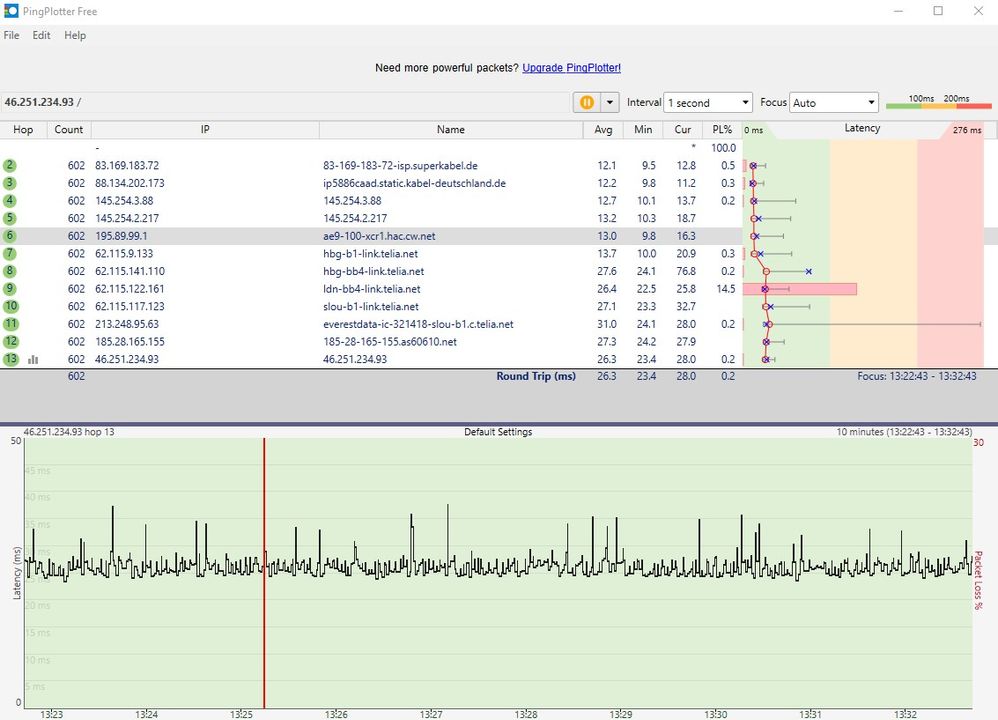Image resolution: width=998 pixels, height=720 pixels.
Task: Pause the trace with the orange button
Action: click(586, 102)
